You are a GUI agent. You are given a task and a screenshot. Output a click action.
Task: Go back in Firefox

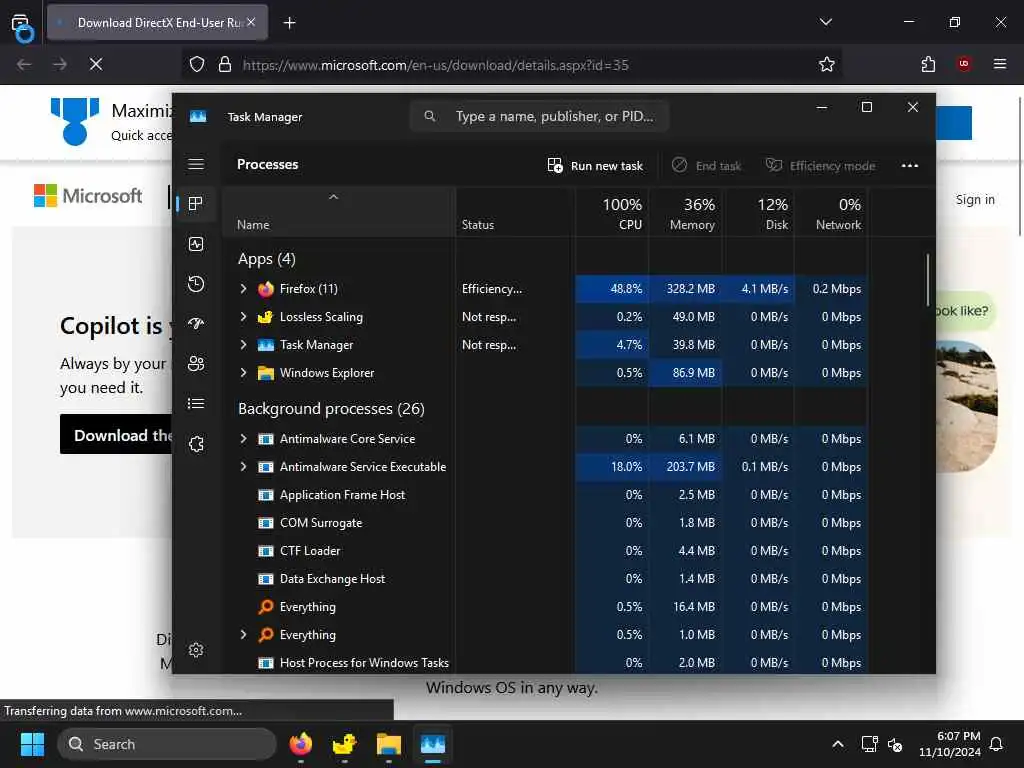tap(24, 64)
